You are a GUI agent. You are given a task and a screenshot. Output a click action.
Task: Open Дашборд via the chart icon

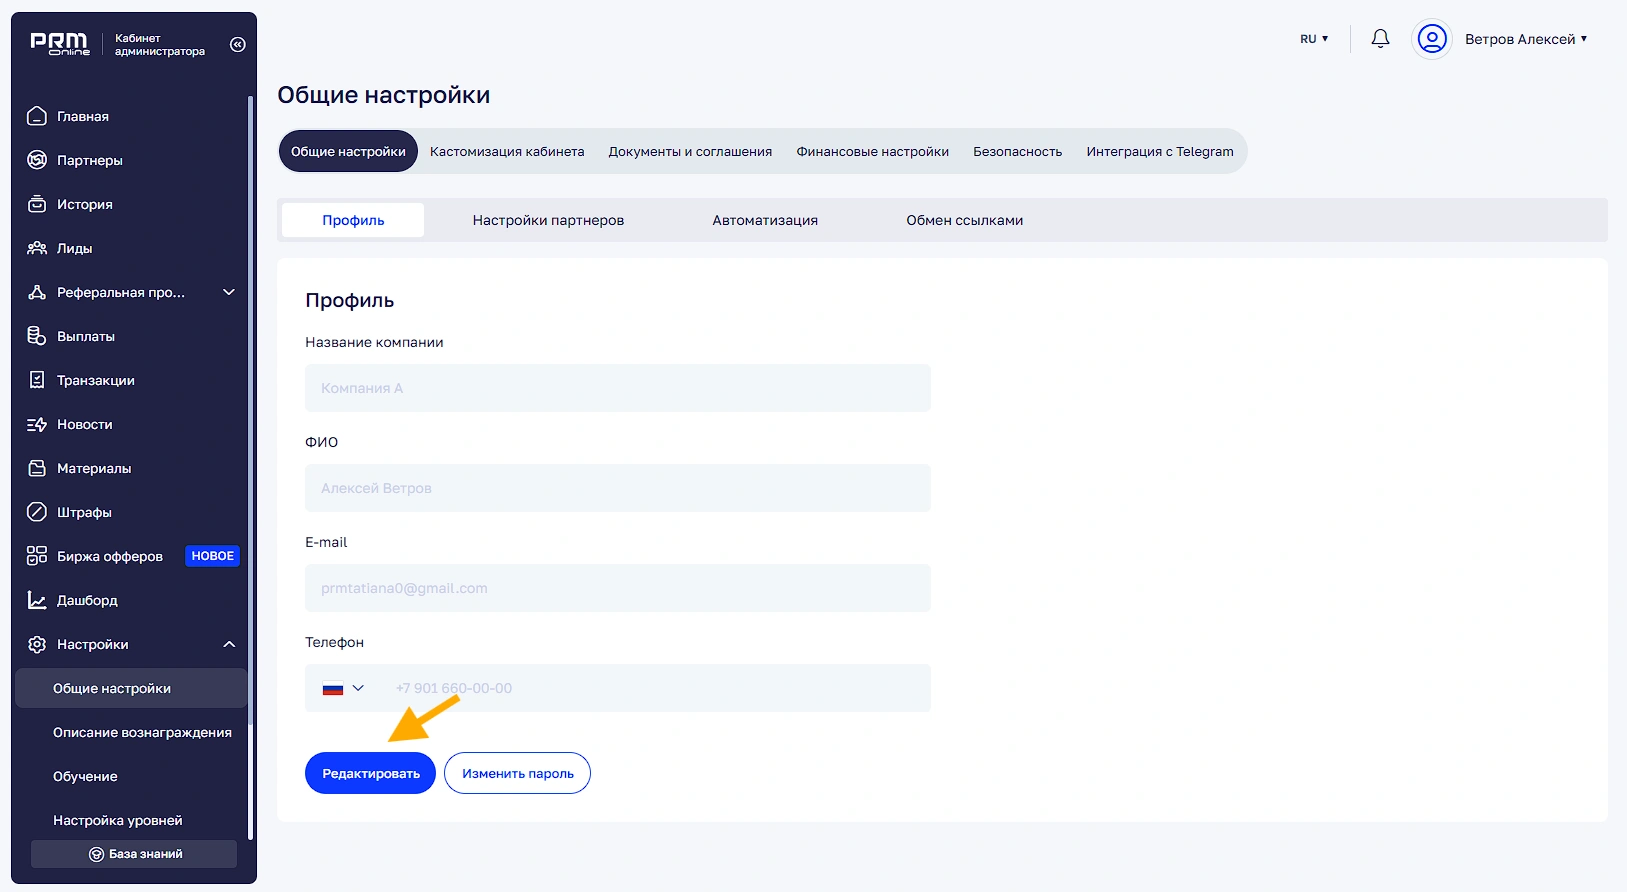pos(37,600)
